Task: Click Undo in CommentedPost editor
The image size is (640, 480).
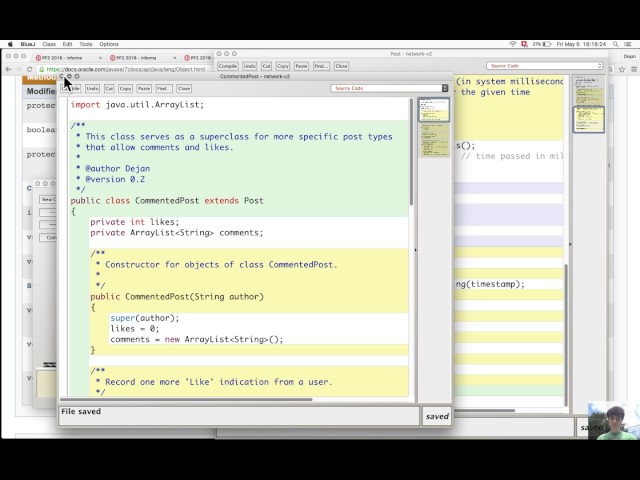Action: click(92, 89)
